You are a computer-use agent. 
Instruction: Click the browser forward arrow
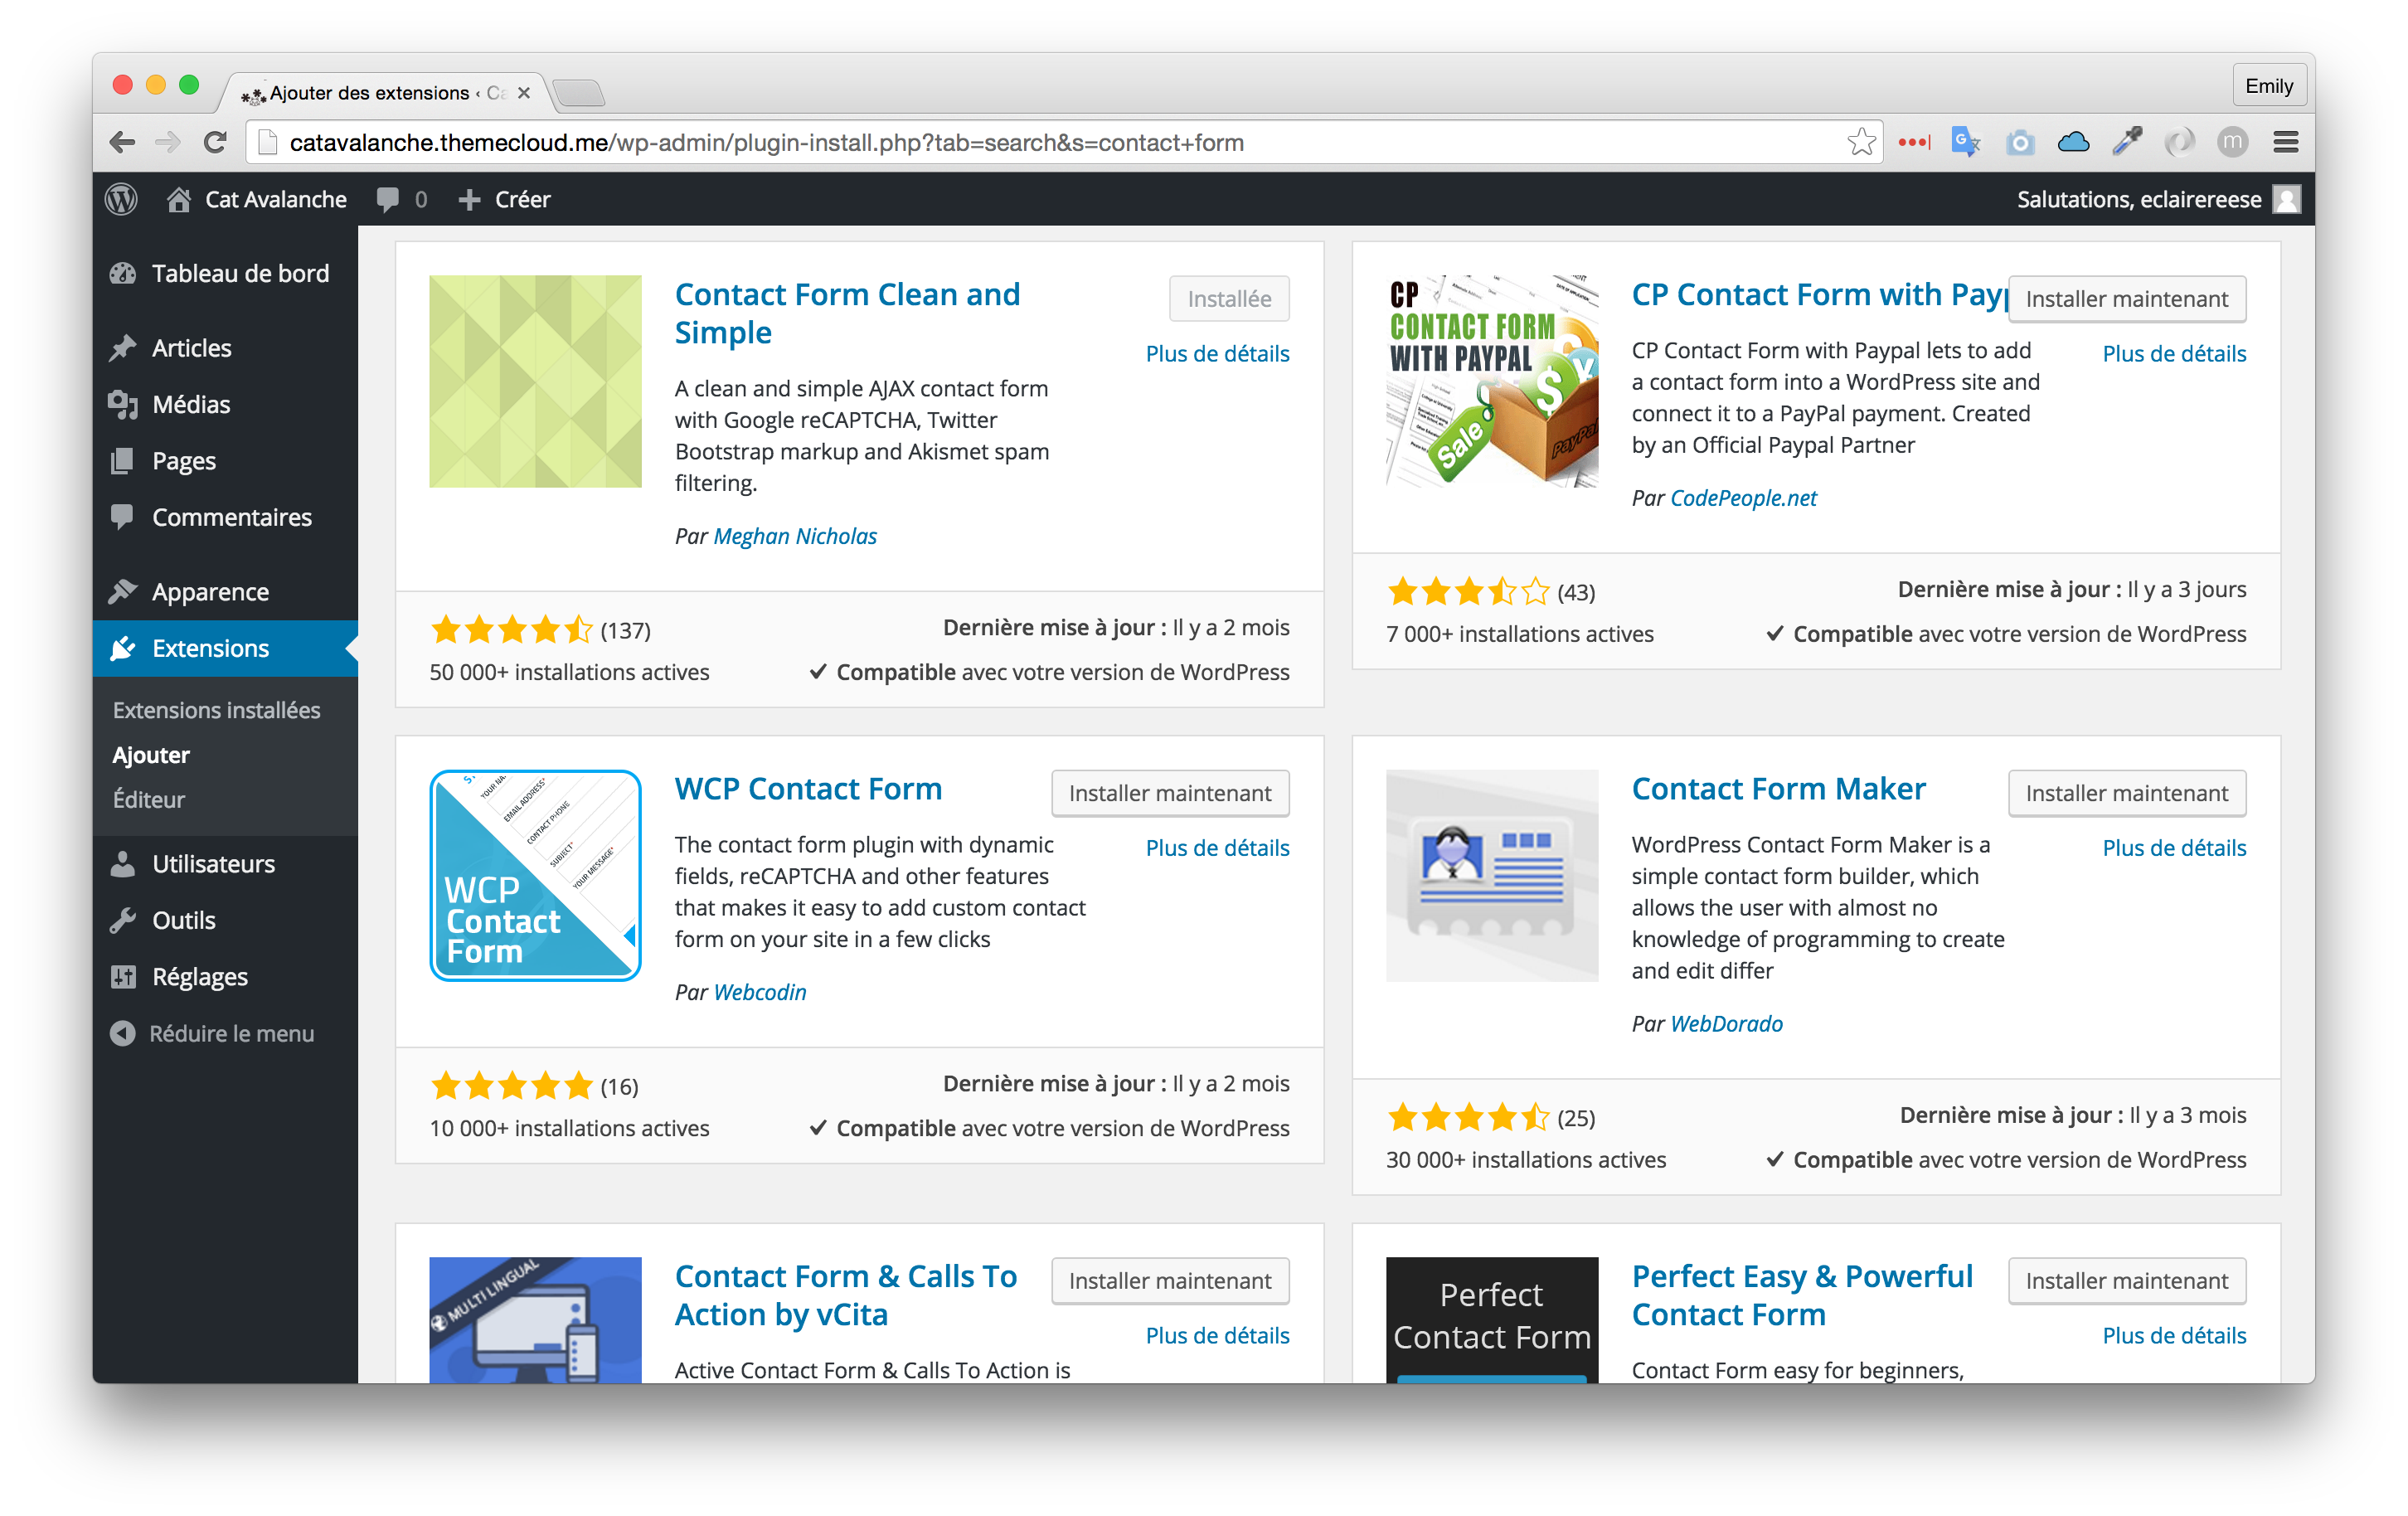pos(168,142)
